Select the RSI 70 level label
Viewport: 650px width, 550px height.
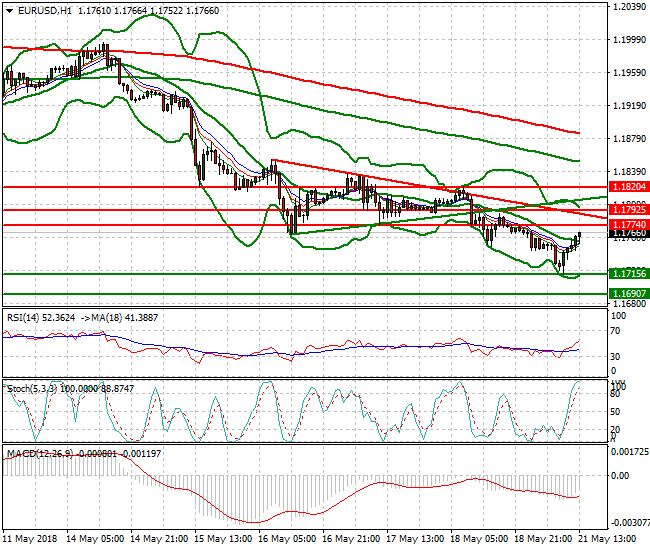[617, 331]
